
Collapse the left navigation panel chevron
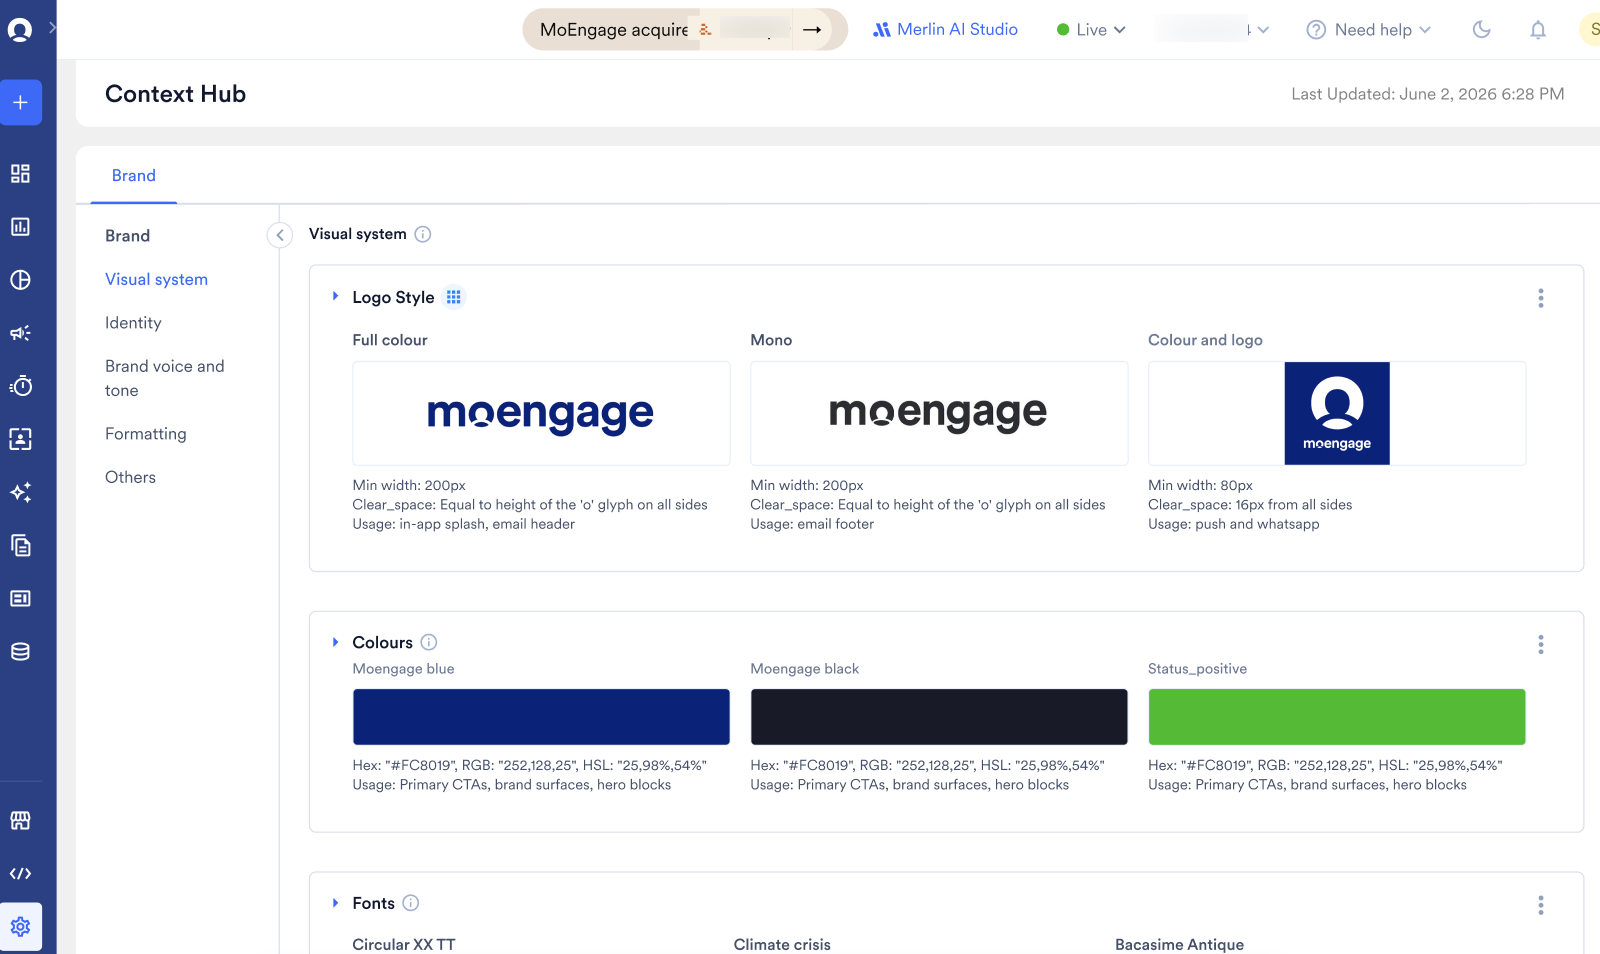click(x=280, y=235)
